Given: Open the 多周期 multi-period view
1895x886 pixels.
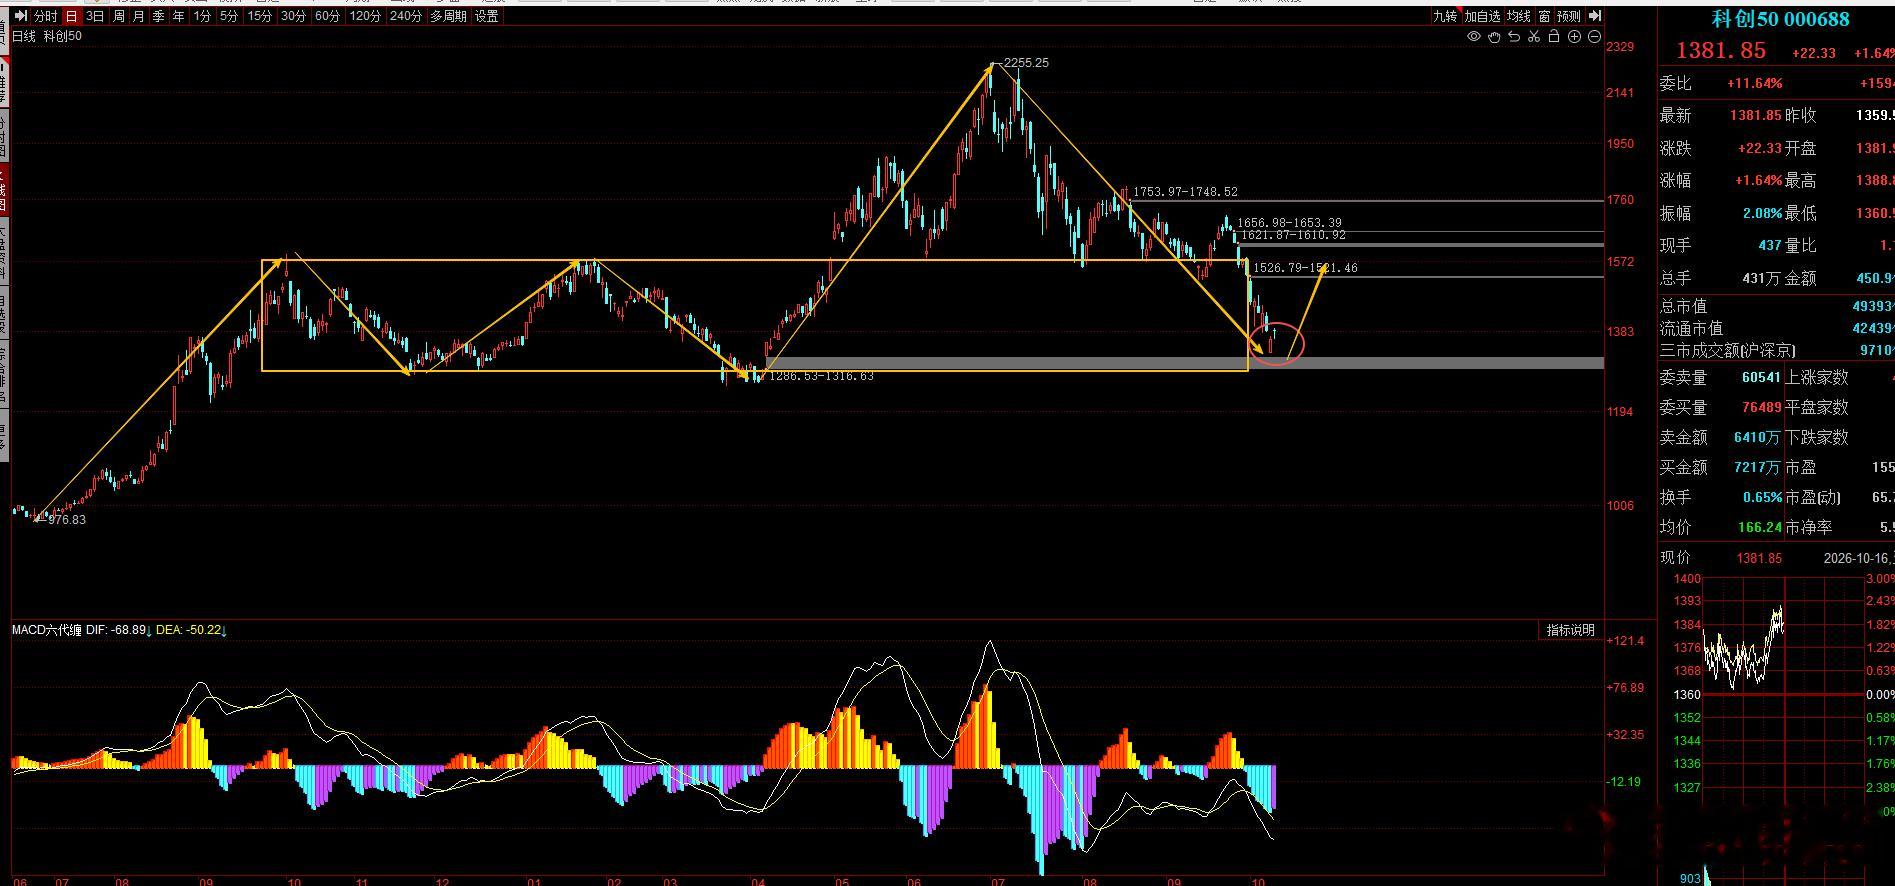Looking at the screenshot, I should point(448,16).
